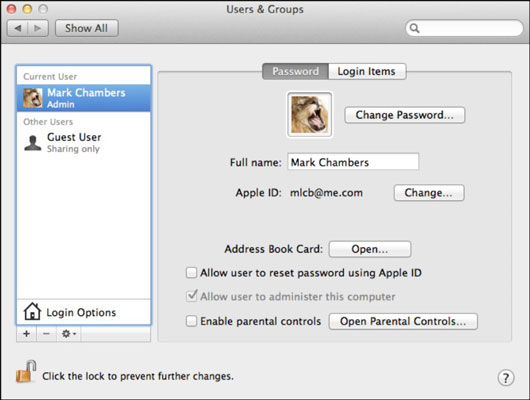This screenshot has width=530, height=400.
Task: Switch to the Password tab
Action: tap(295, 71)
